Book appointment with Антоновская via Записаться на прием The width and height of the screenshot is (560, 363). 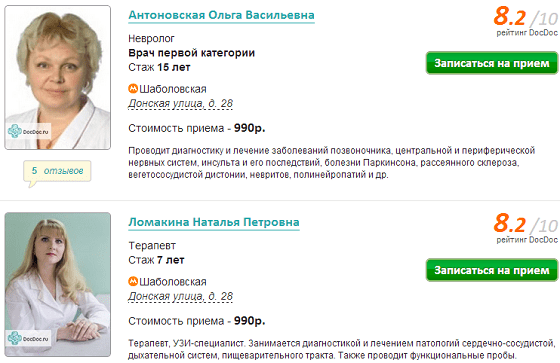pos(492,63)
